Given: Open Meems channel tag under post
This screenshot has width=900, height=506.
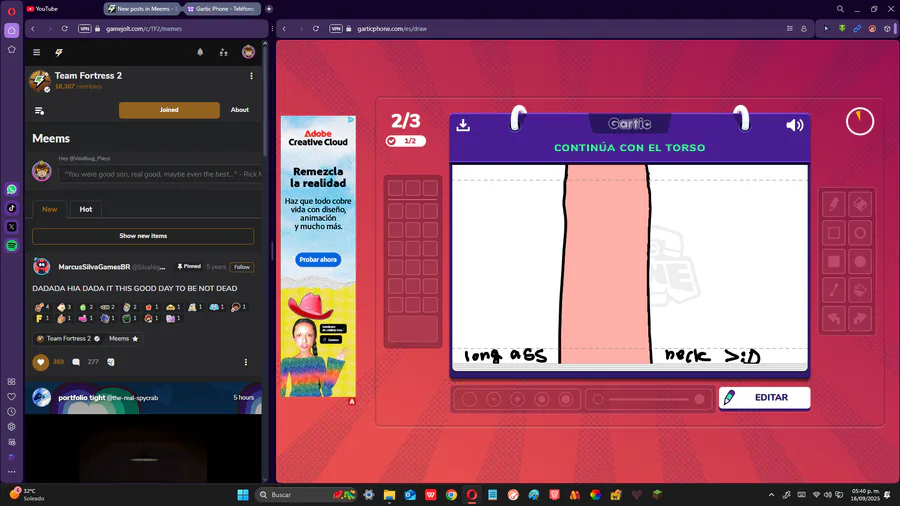Looking at the screenshot, I should [123, 338].
